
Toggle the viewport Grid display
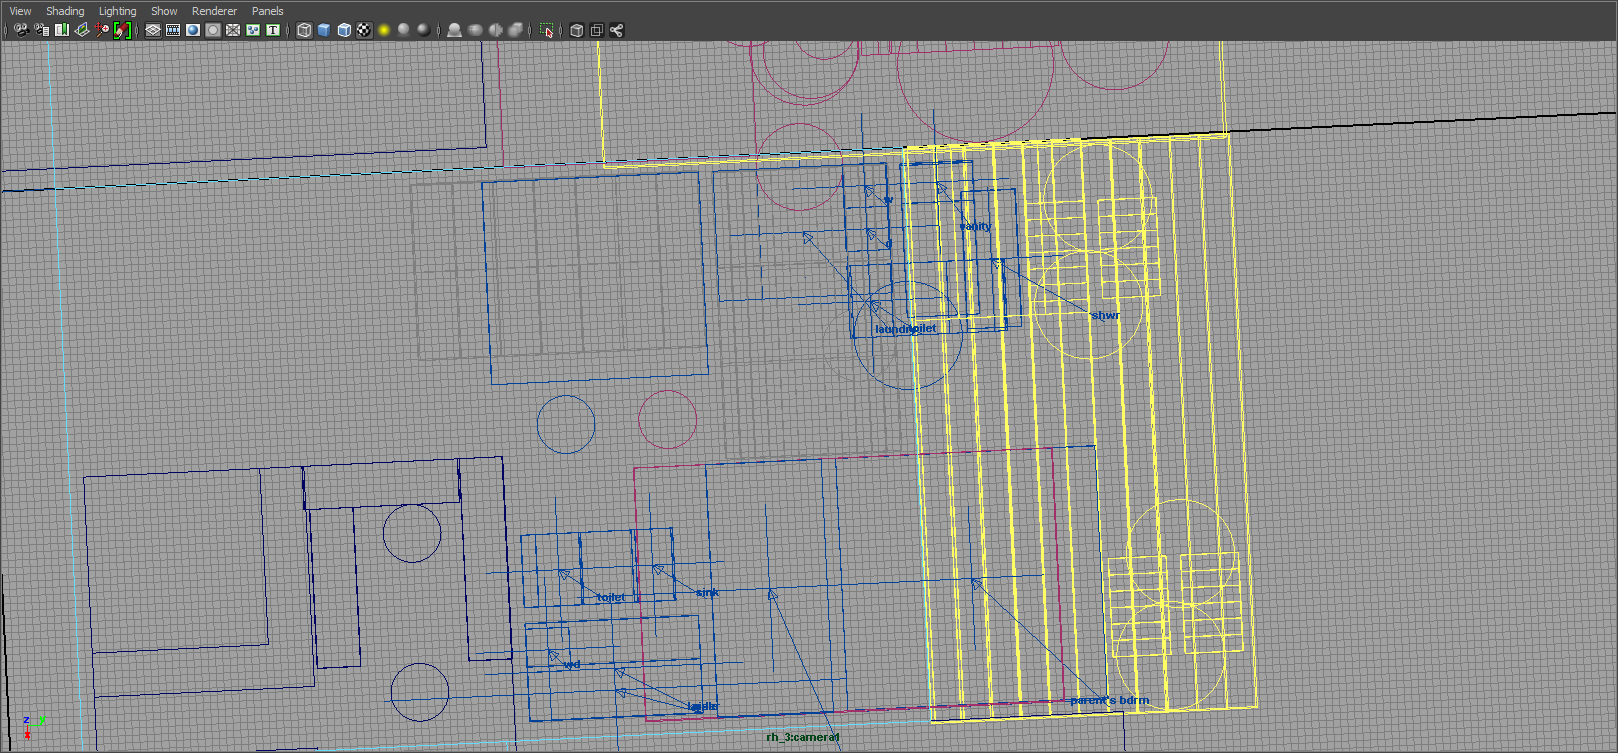tap(153, 30)
